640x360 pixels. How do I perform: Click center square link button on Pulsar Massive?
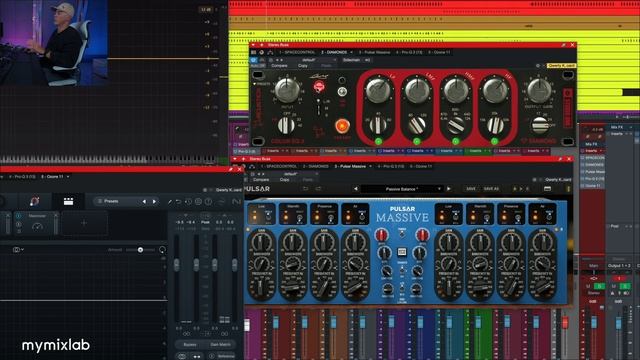click(402, 251)
